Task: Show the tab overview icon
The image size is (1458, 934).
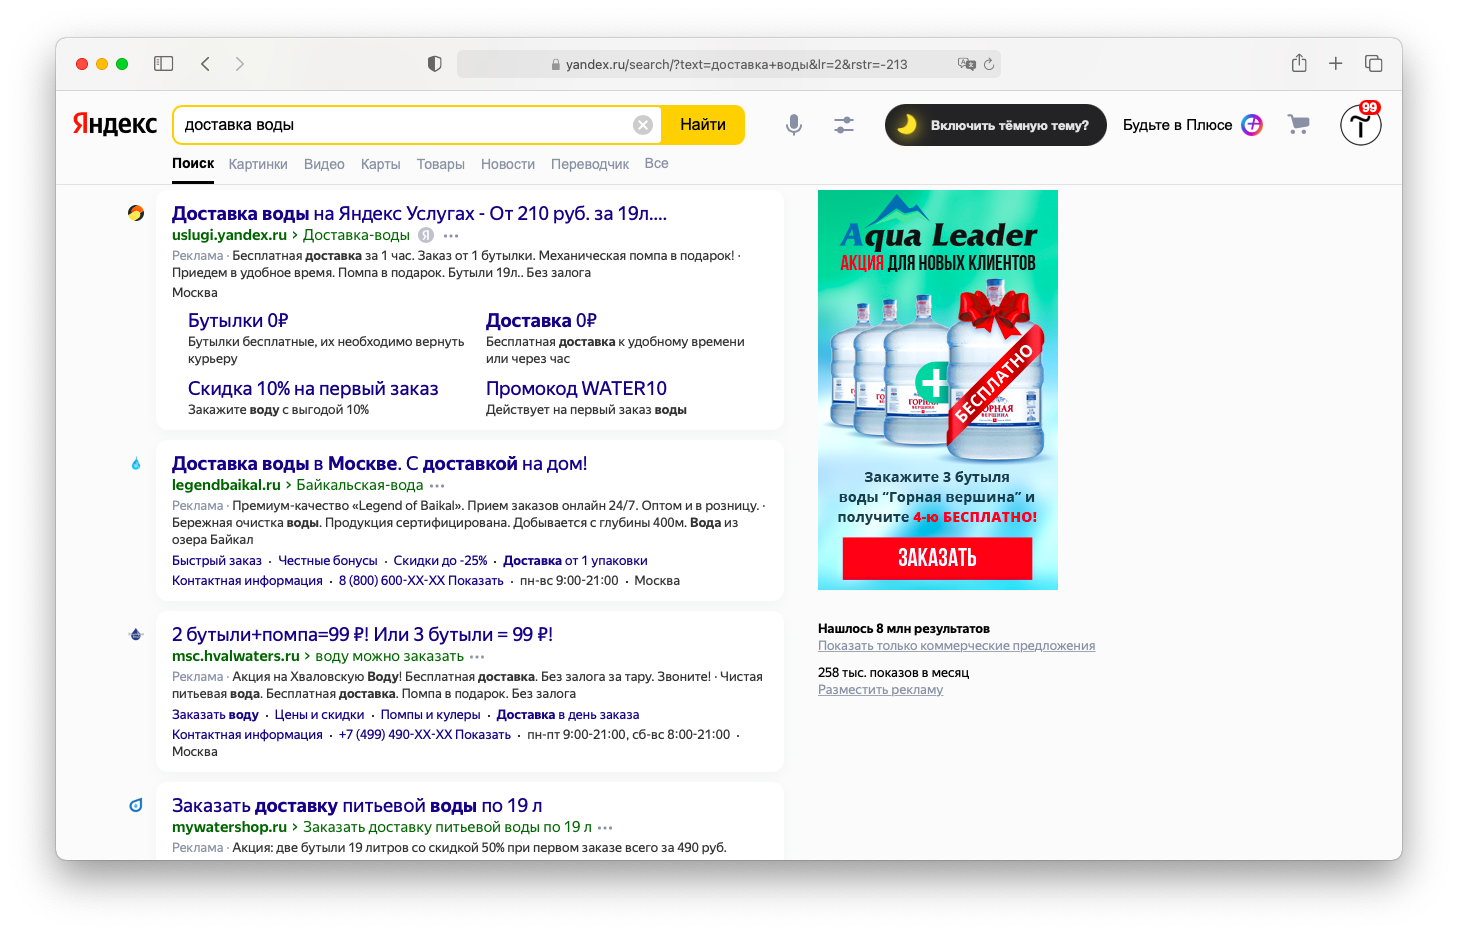Action: (x=1373, y=64)
